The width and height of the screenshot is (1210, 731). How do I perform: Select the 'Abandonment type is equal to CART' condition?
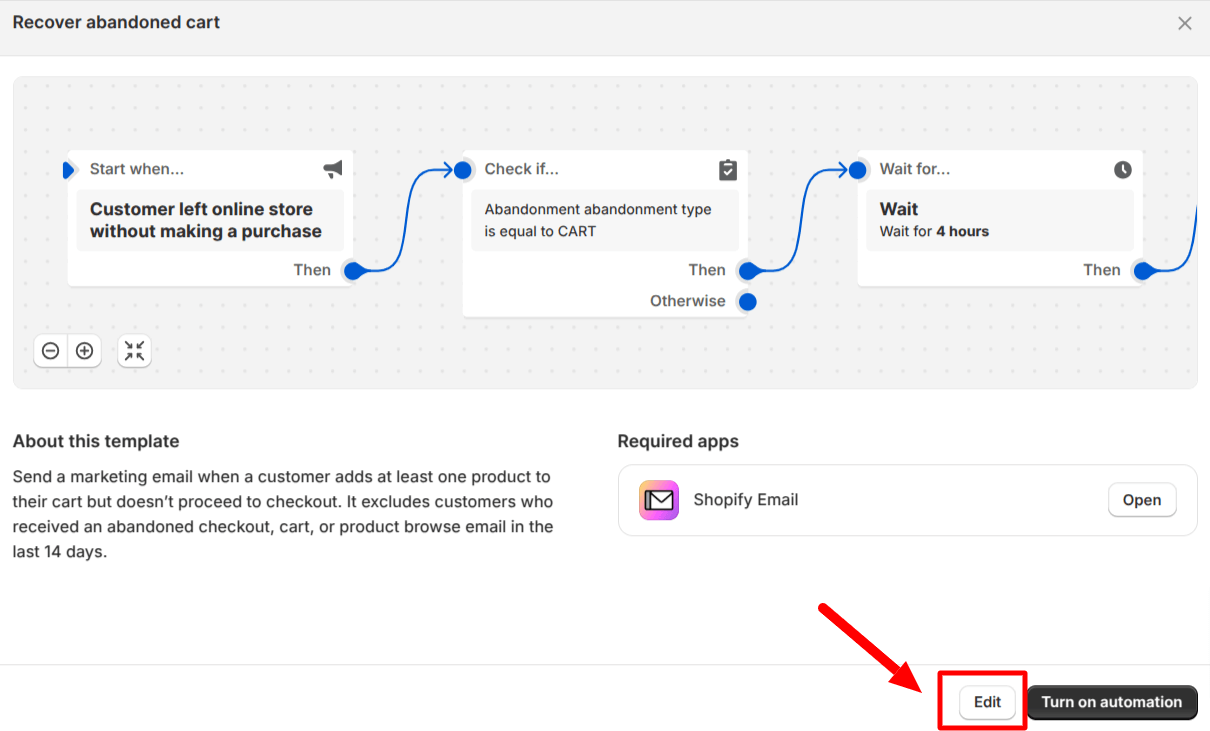(604, 220)
